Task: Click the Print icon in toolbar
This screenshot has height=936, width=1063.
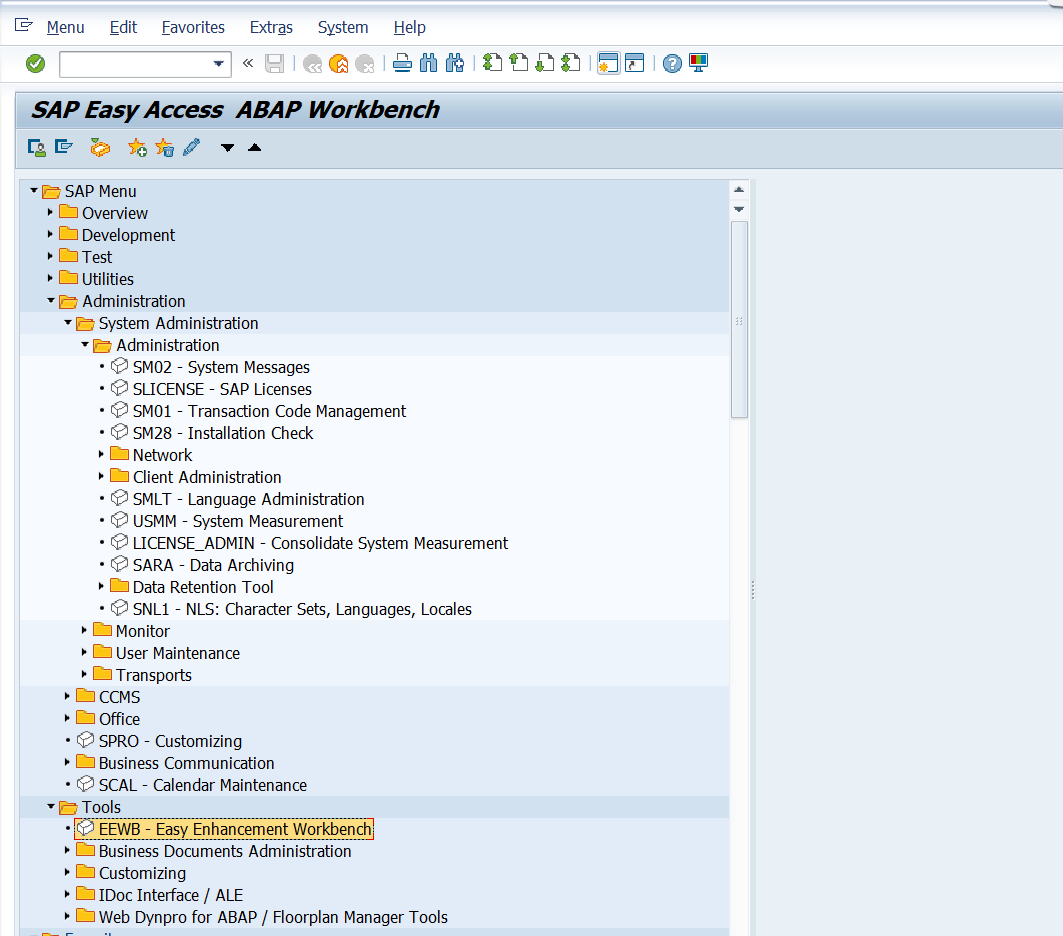Action: click(402, 64)
